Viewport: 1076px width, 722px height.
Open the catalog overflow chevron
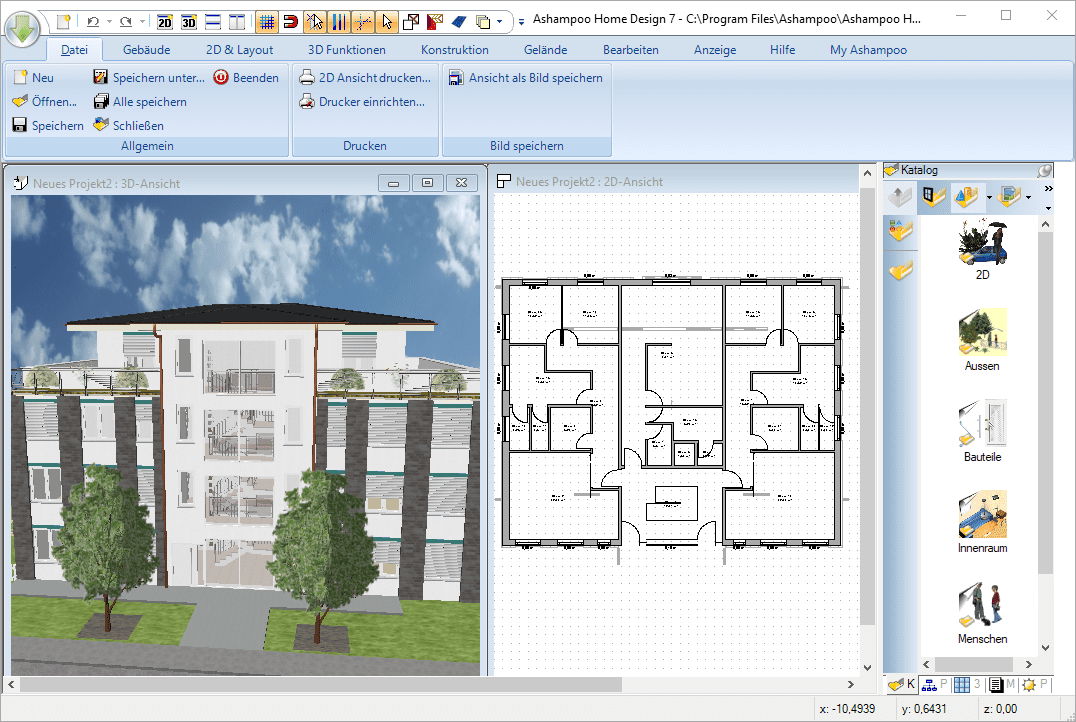[x=1048, y=187]
